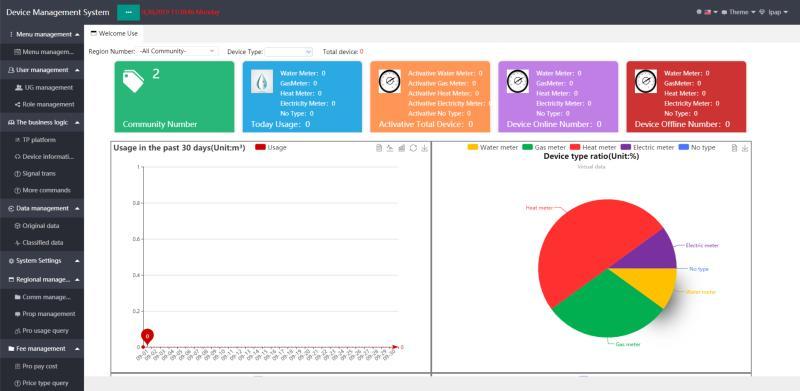Open the Theme dropdown in header
Screen dimensions: 800x391
pos(739,12)
